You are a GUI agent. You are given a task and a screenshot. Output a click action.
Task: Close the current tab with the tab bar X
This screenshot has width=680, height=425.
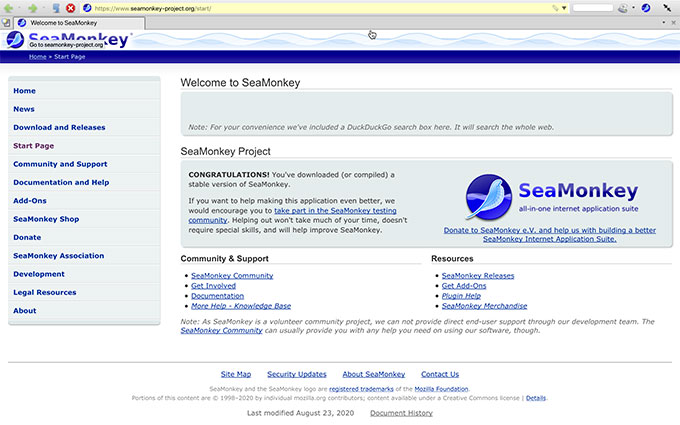tap(673, 23)
